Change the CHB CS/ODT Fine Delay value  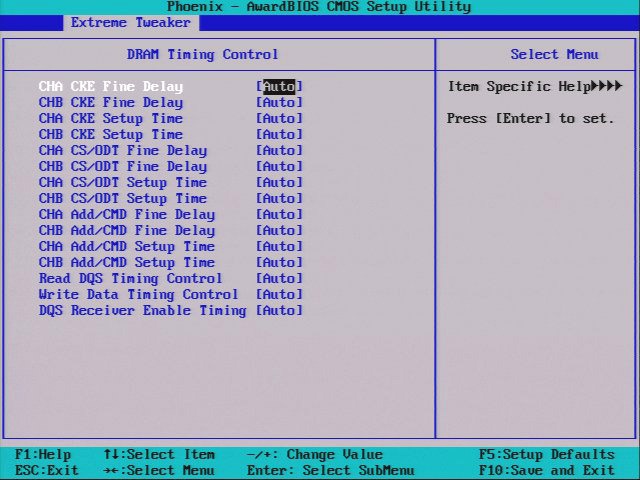pos(279,167)
